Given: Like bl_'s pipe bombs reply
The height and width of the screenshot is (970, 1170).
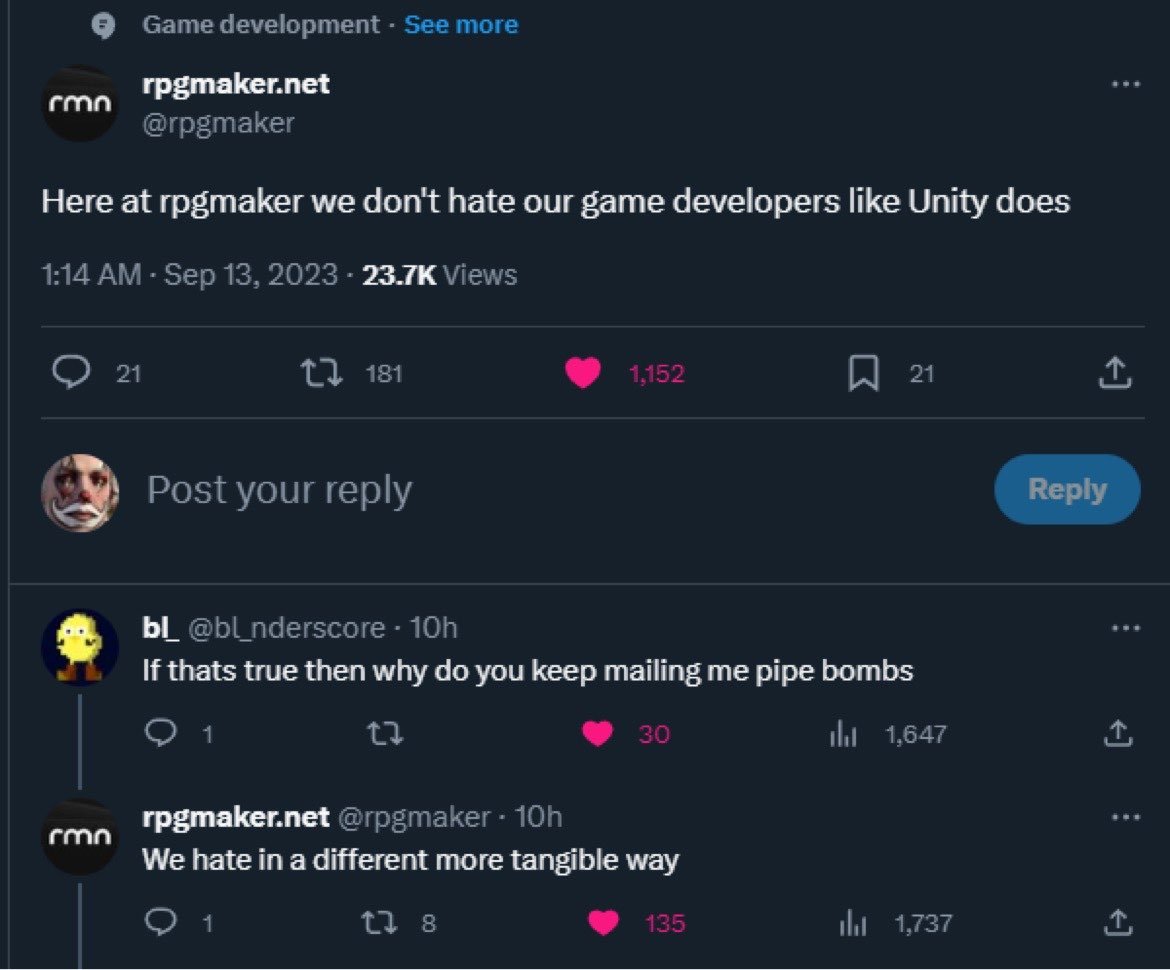Looking at the screenshot, I should tap(597, 734).
